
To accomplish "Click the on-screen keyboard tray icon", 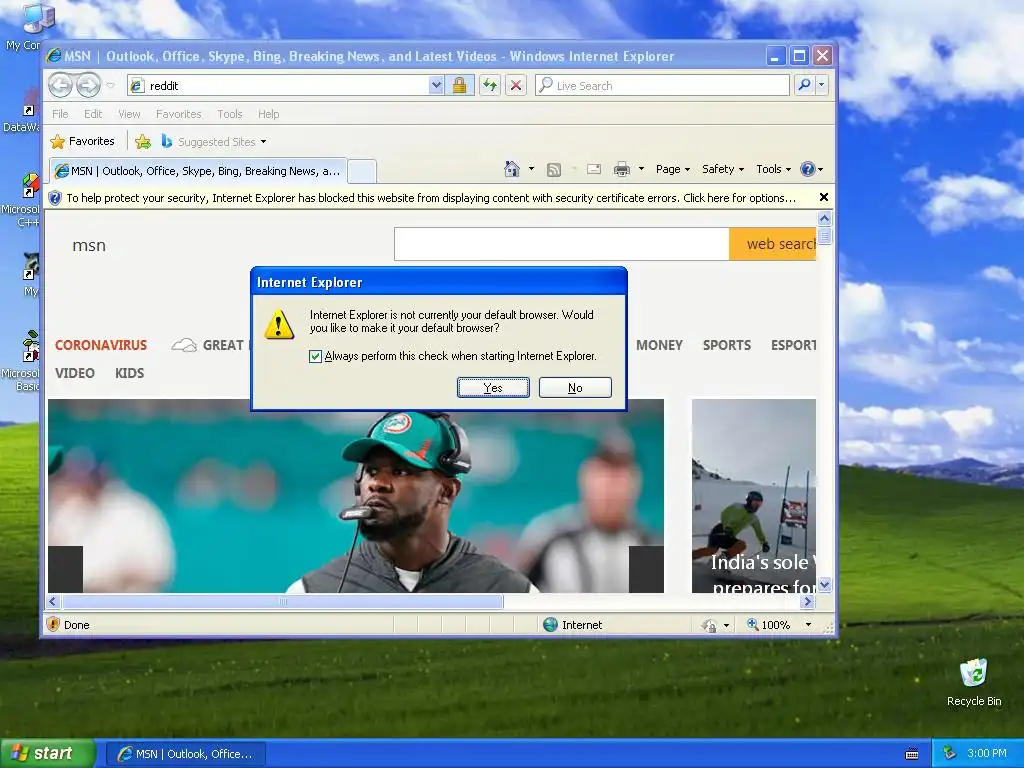I will click(912, 754).
